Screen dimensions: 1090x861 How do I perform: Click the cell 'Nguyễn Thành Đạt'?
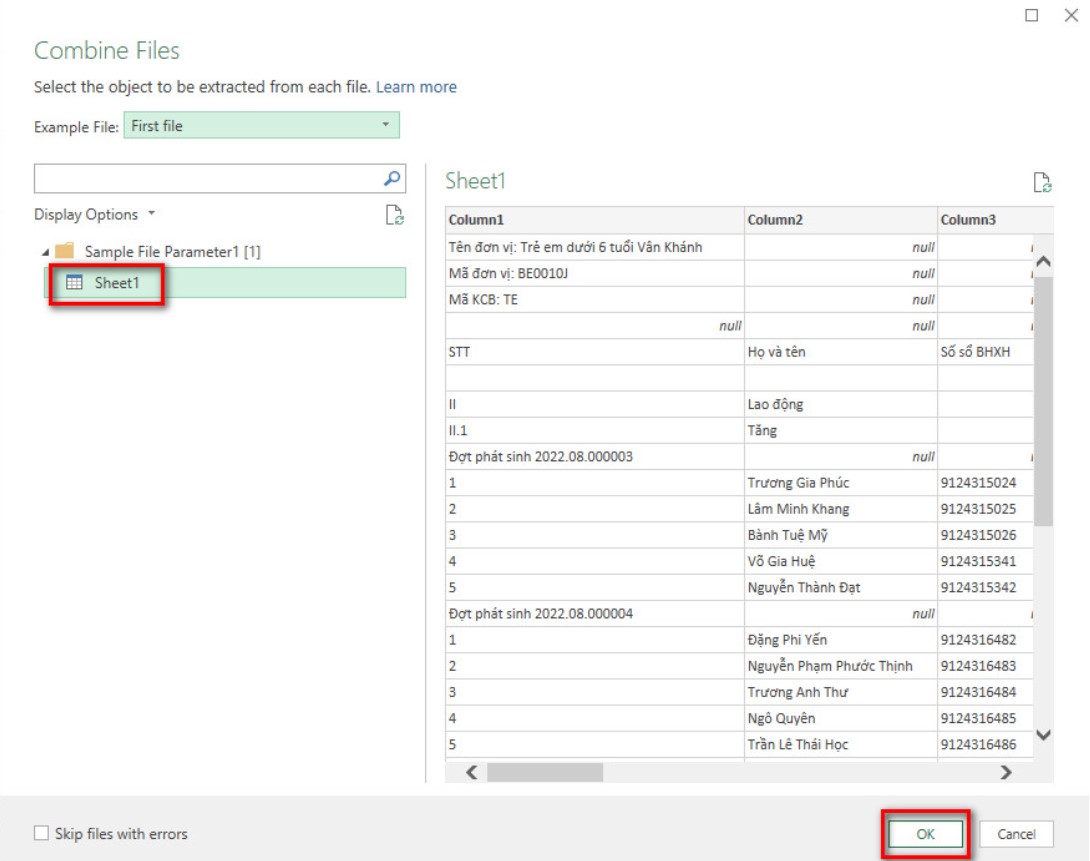tap(840, 587)
